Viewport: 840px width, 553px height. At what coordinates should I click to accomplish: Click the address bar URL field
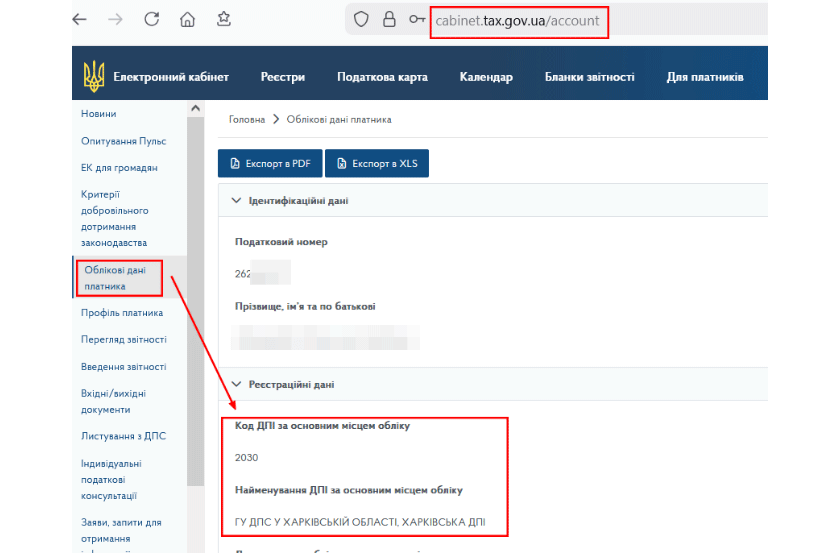[x=518, y=20]
